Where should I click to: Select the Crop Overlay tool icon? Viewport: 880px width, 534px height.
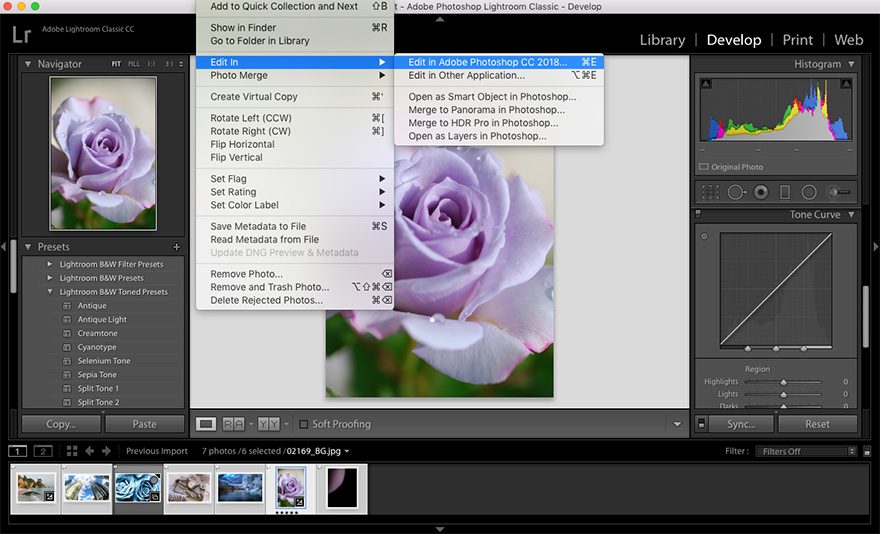tap(711, 192)
